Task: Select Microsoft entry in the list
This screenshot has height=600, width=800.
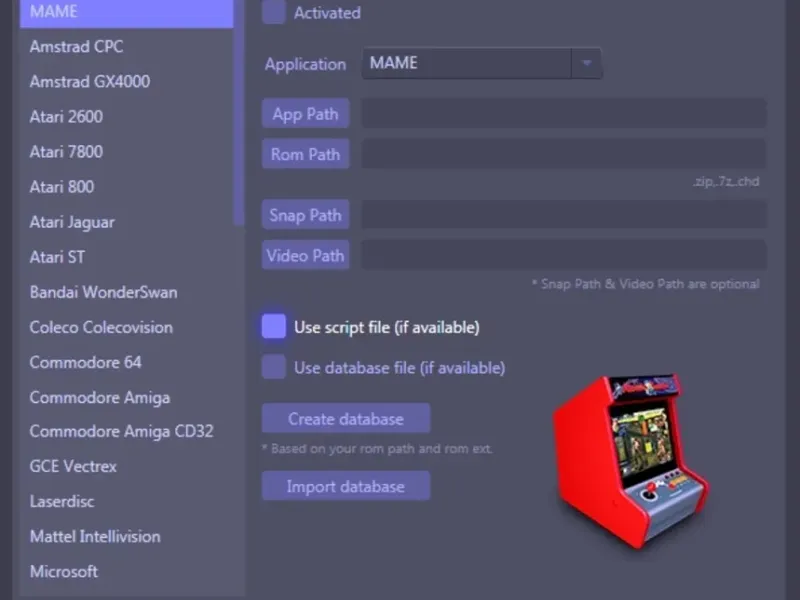Action: [x=64, y=572]
